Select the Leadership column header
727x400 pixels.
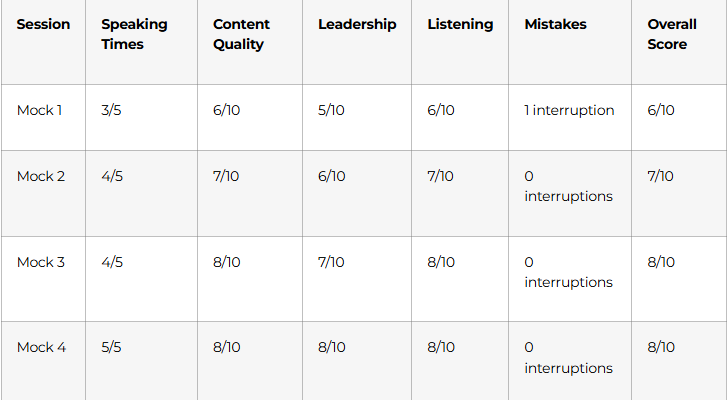357,24
